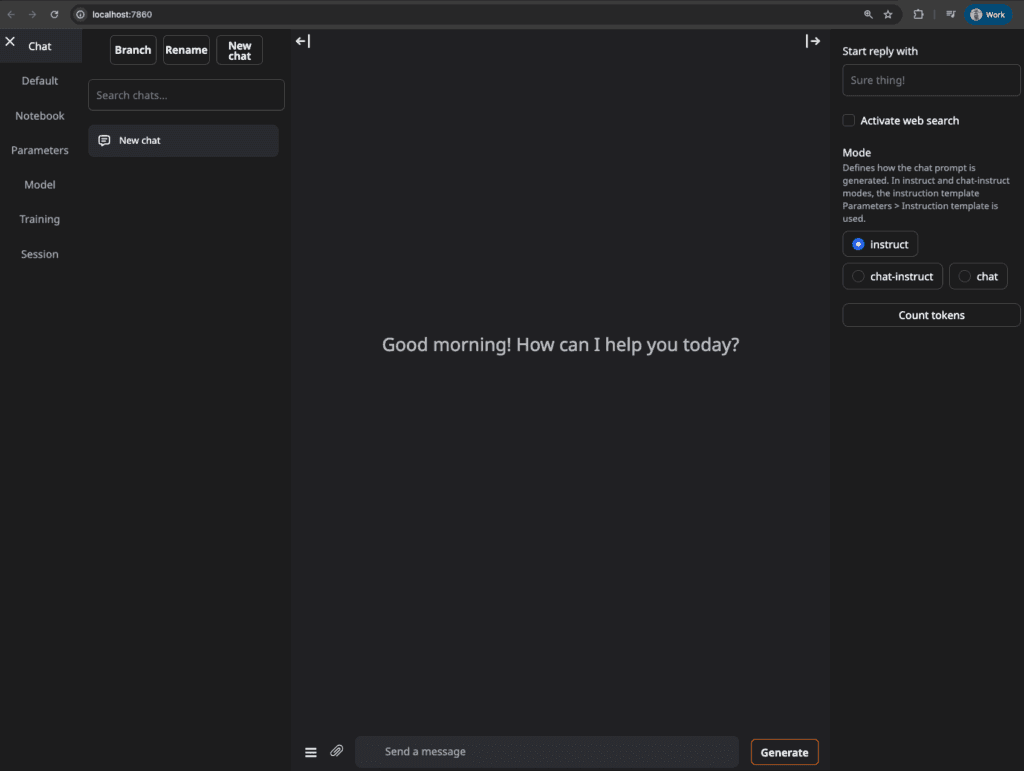This screenshot has width=1024, height=771.
Task: Open the Parameters tab
Action: [40, 150]
